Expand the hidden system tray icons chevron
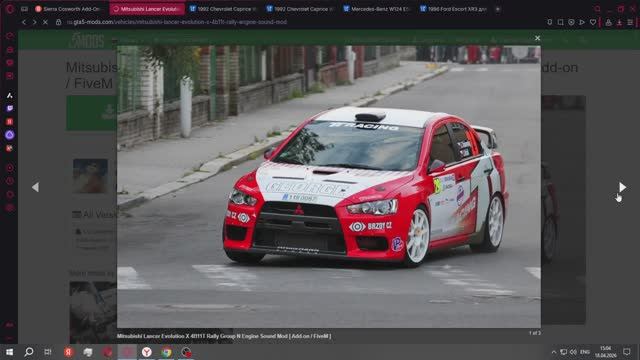The image size is (640, 360). tap(554, 352)
